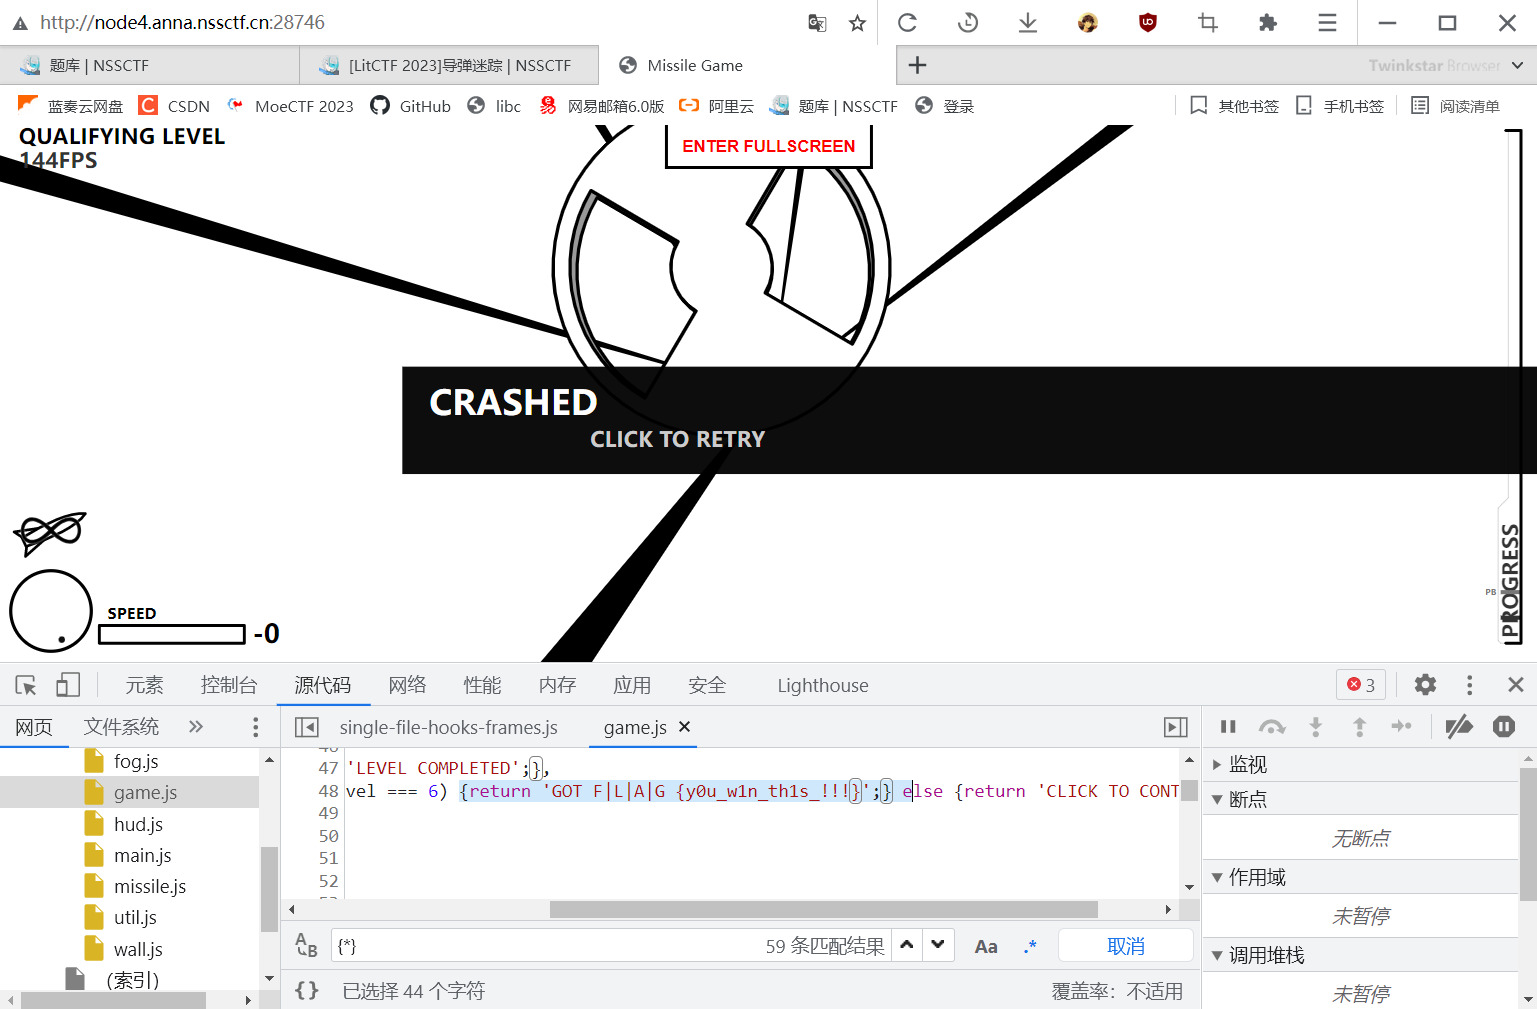Toggle pause on exceptions button
The height and width of the screenshot is (1009, 1537).
1503,727
